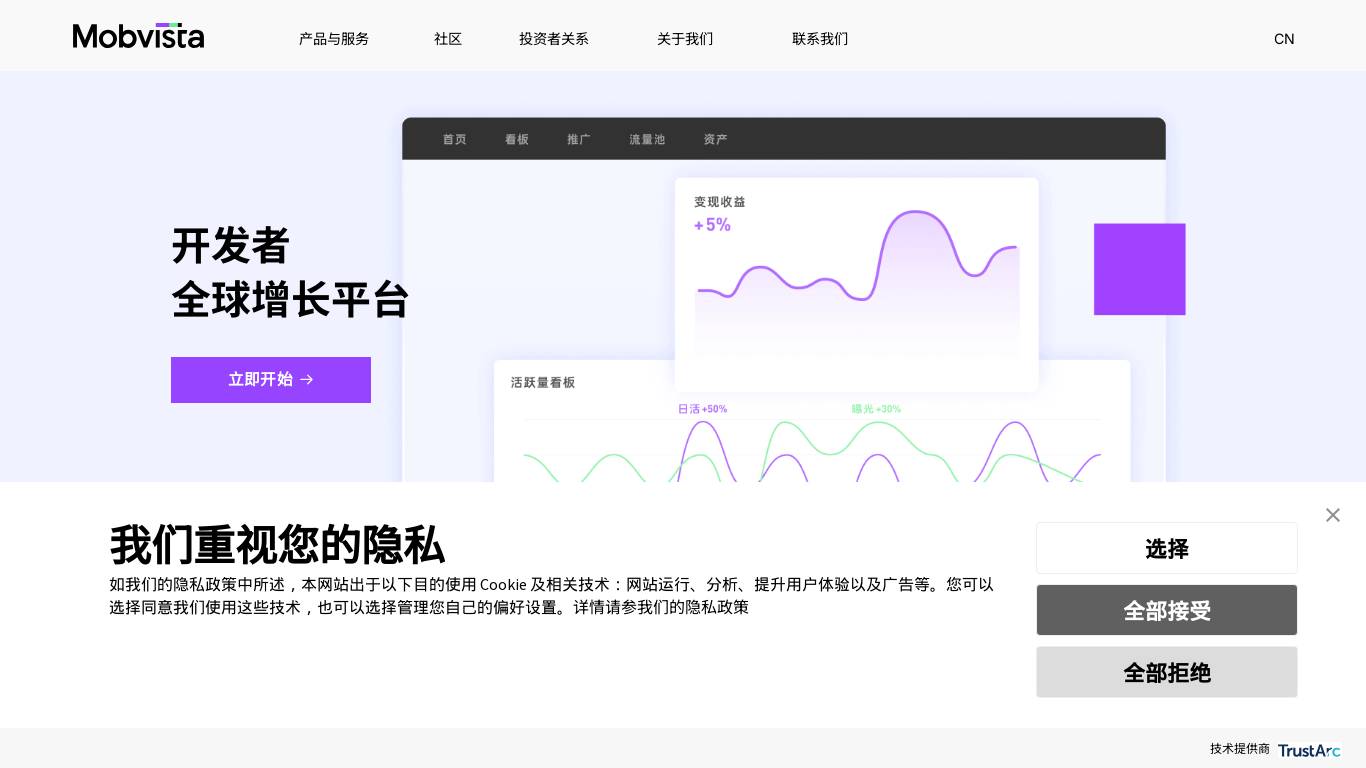Reject all cookies with 全部拒绝

(x=1167, y=672)
